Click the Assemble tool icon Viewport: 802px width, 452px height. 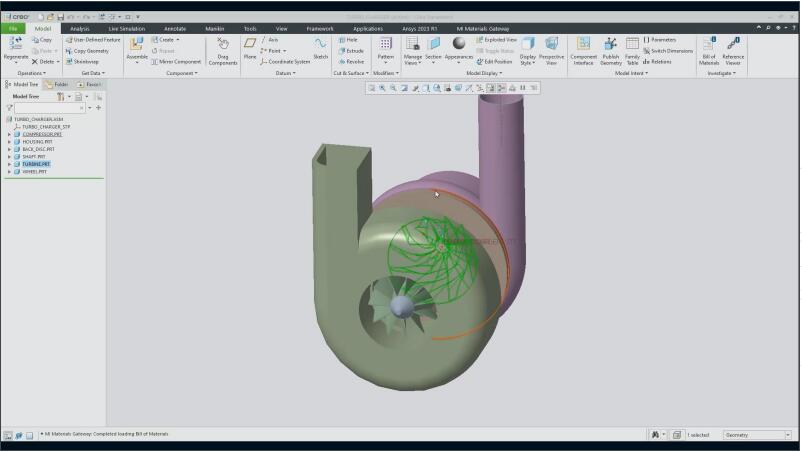coord(136,46)
